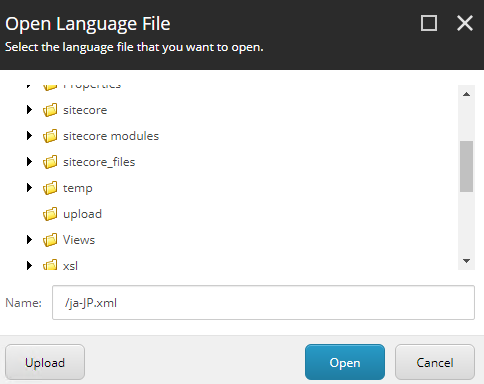
Task: Click the sitecore modules folder icon
Action: point(50,136)
